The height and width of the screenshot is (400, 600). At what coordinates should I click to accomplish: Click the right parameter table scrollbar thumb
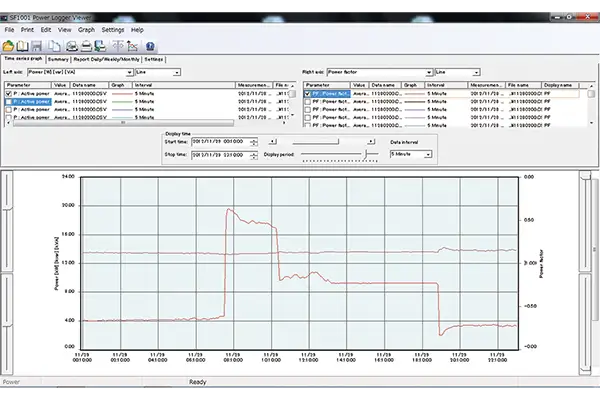[x=591, y=94]
